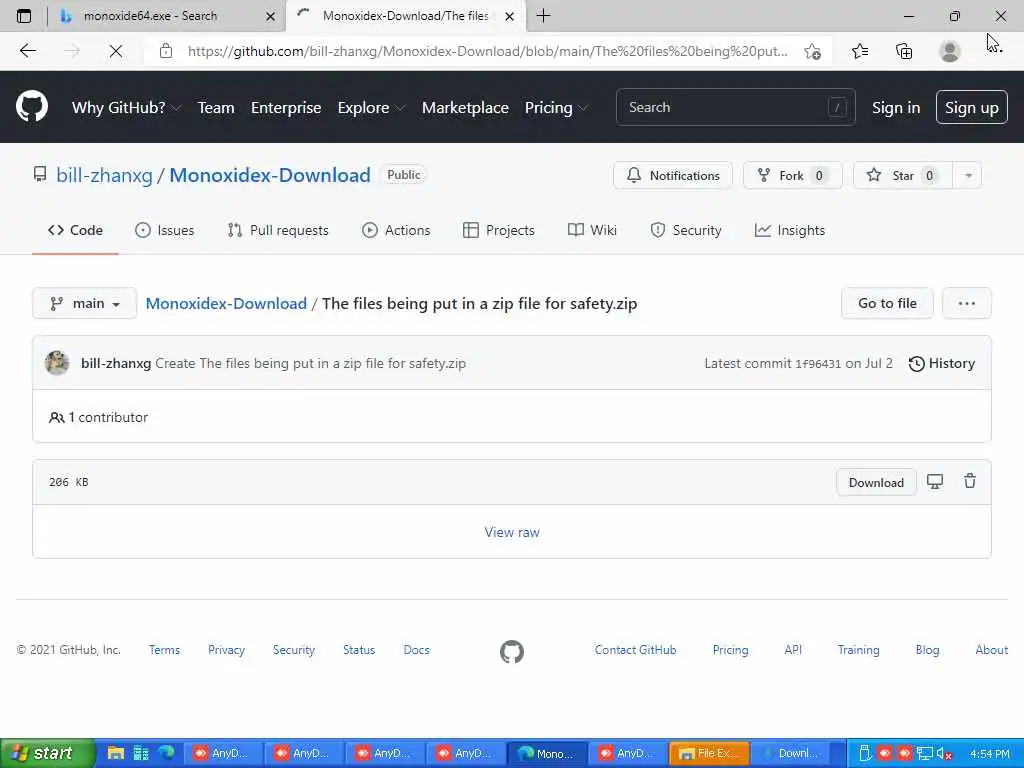
Task: Launch Edge from quick launch icon
Action: [166, 753]
